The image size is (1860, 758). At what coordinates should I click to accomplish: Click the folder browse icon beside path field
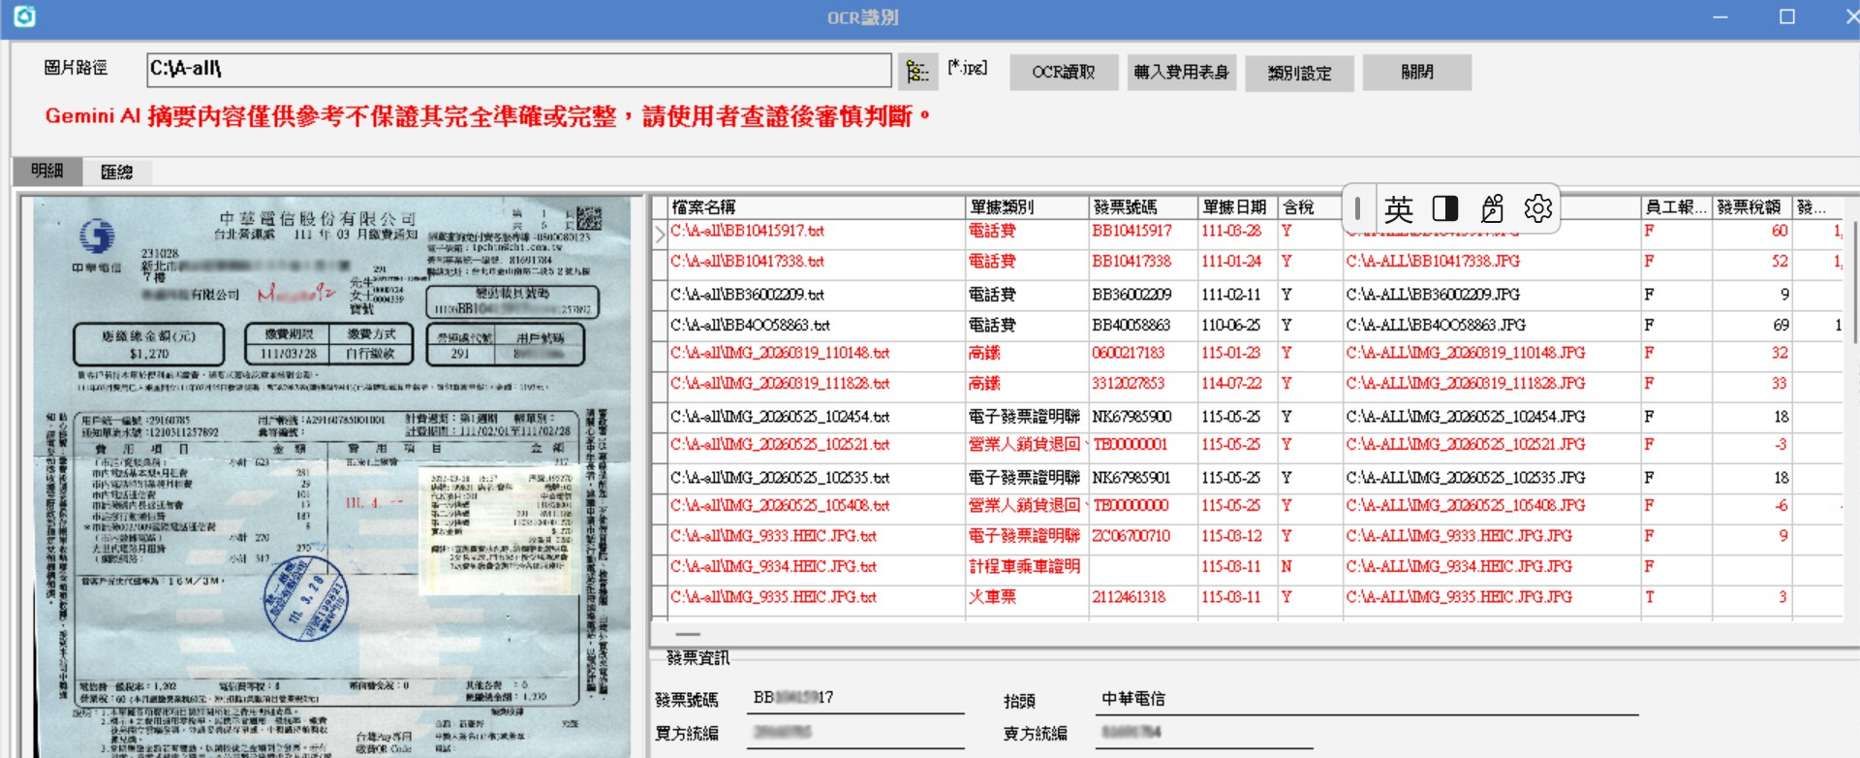[x=917, y=71]
